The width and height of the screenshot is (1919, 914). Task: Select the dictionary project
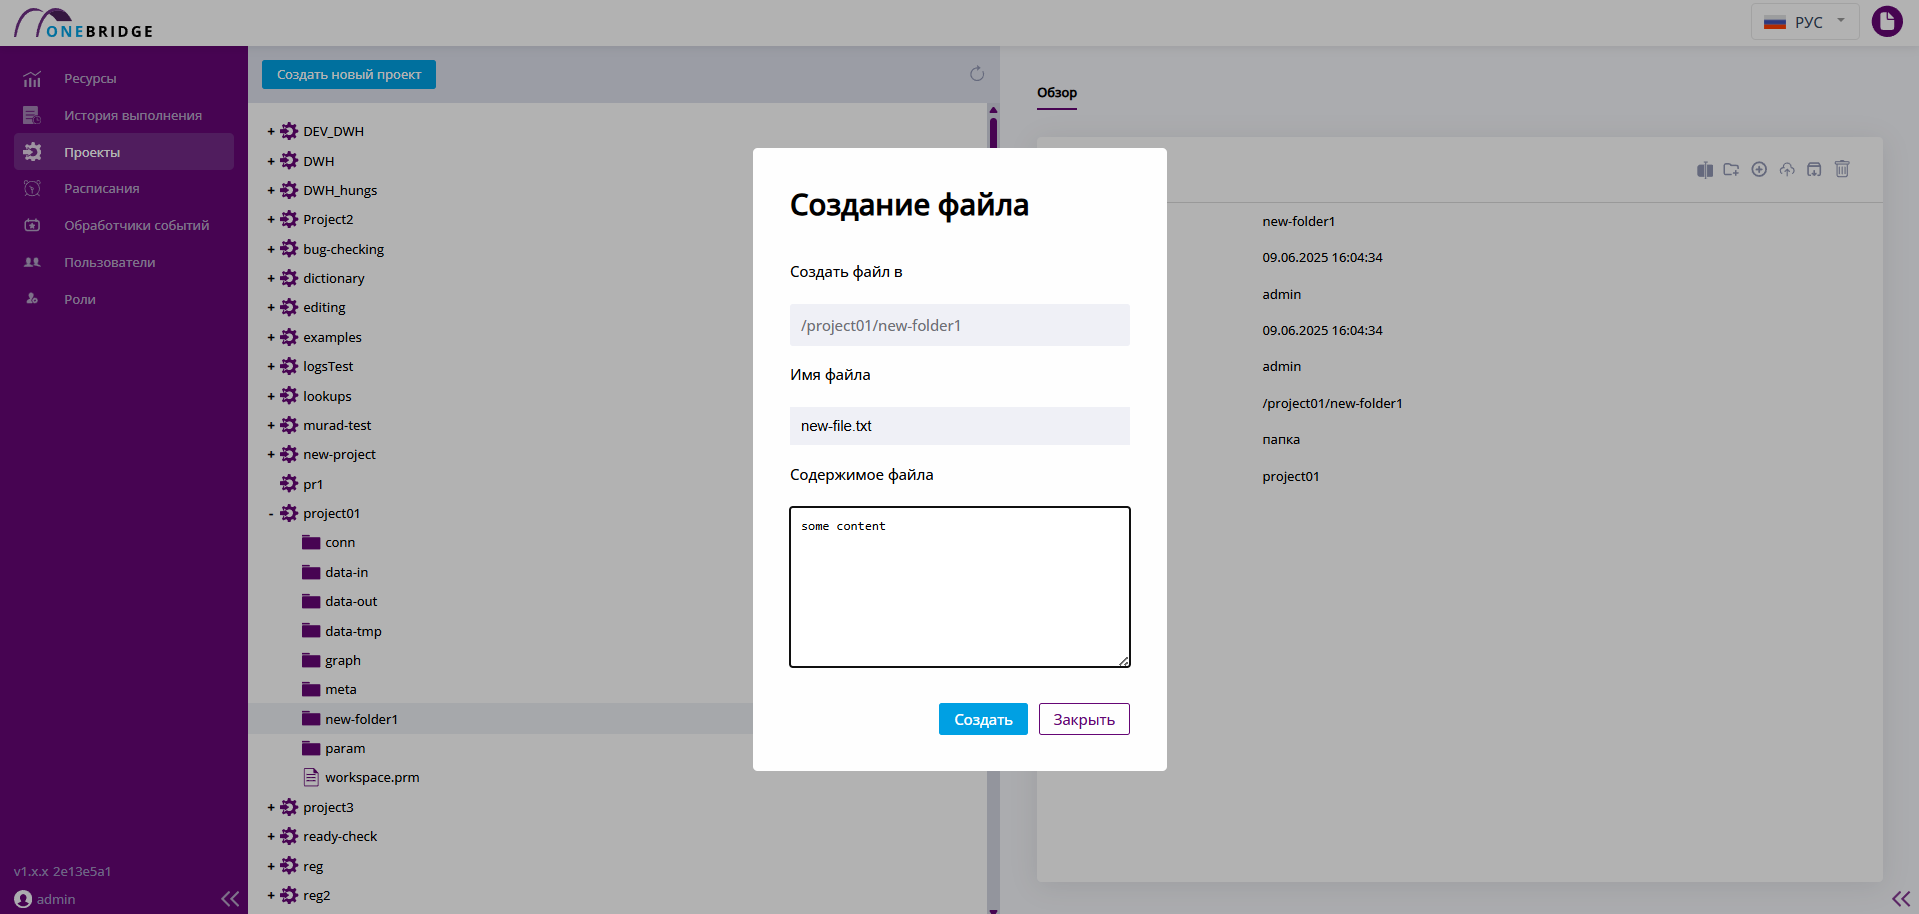click(x=334, y=278)
